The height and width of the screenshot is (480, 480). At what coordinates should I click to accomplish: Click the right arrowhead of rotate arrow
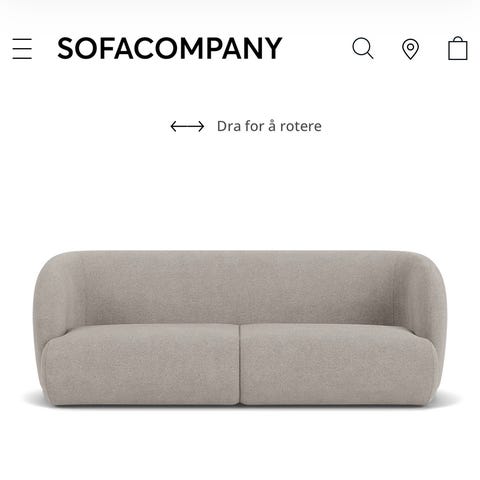201,126
